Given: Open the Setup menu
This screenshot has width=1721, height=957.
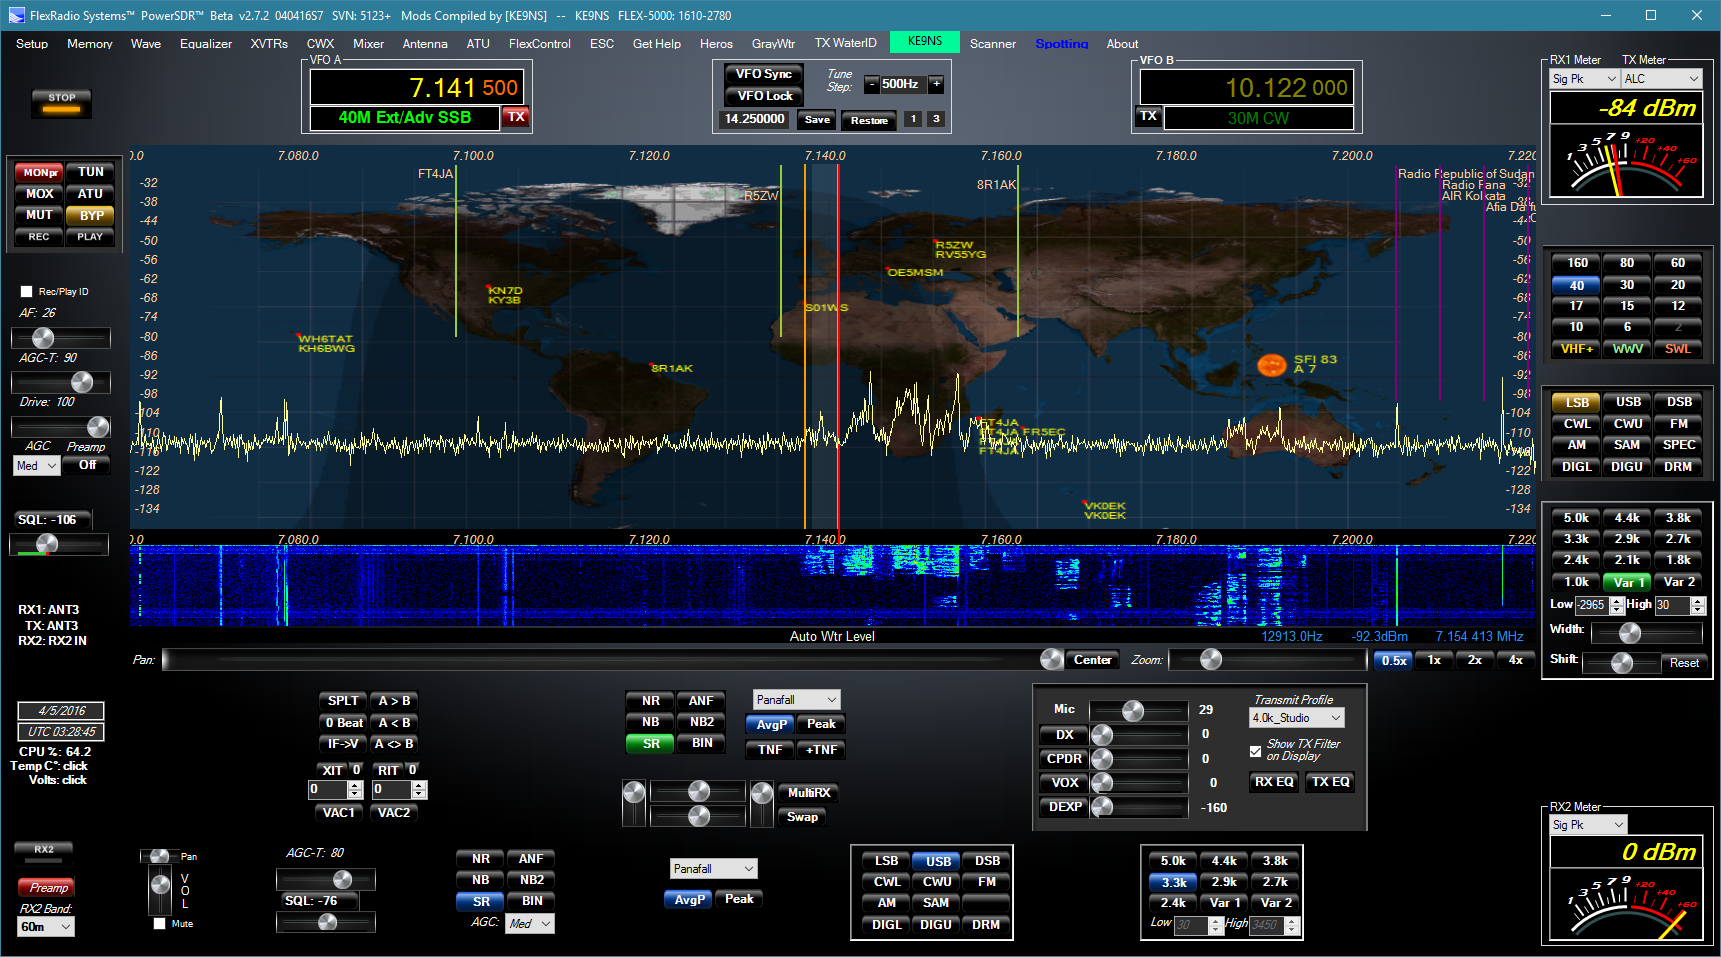Looking at the screenshot, I should click(x=31, y=43).
